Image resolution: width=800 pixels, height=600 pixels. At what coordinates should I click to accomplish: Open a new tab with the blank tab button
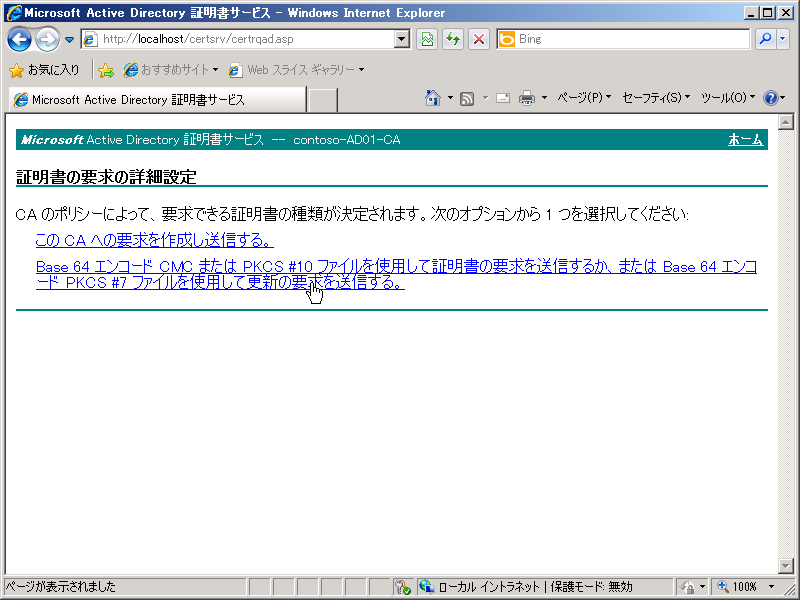click(322, 99)
